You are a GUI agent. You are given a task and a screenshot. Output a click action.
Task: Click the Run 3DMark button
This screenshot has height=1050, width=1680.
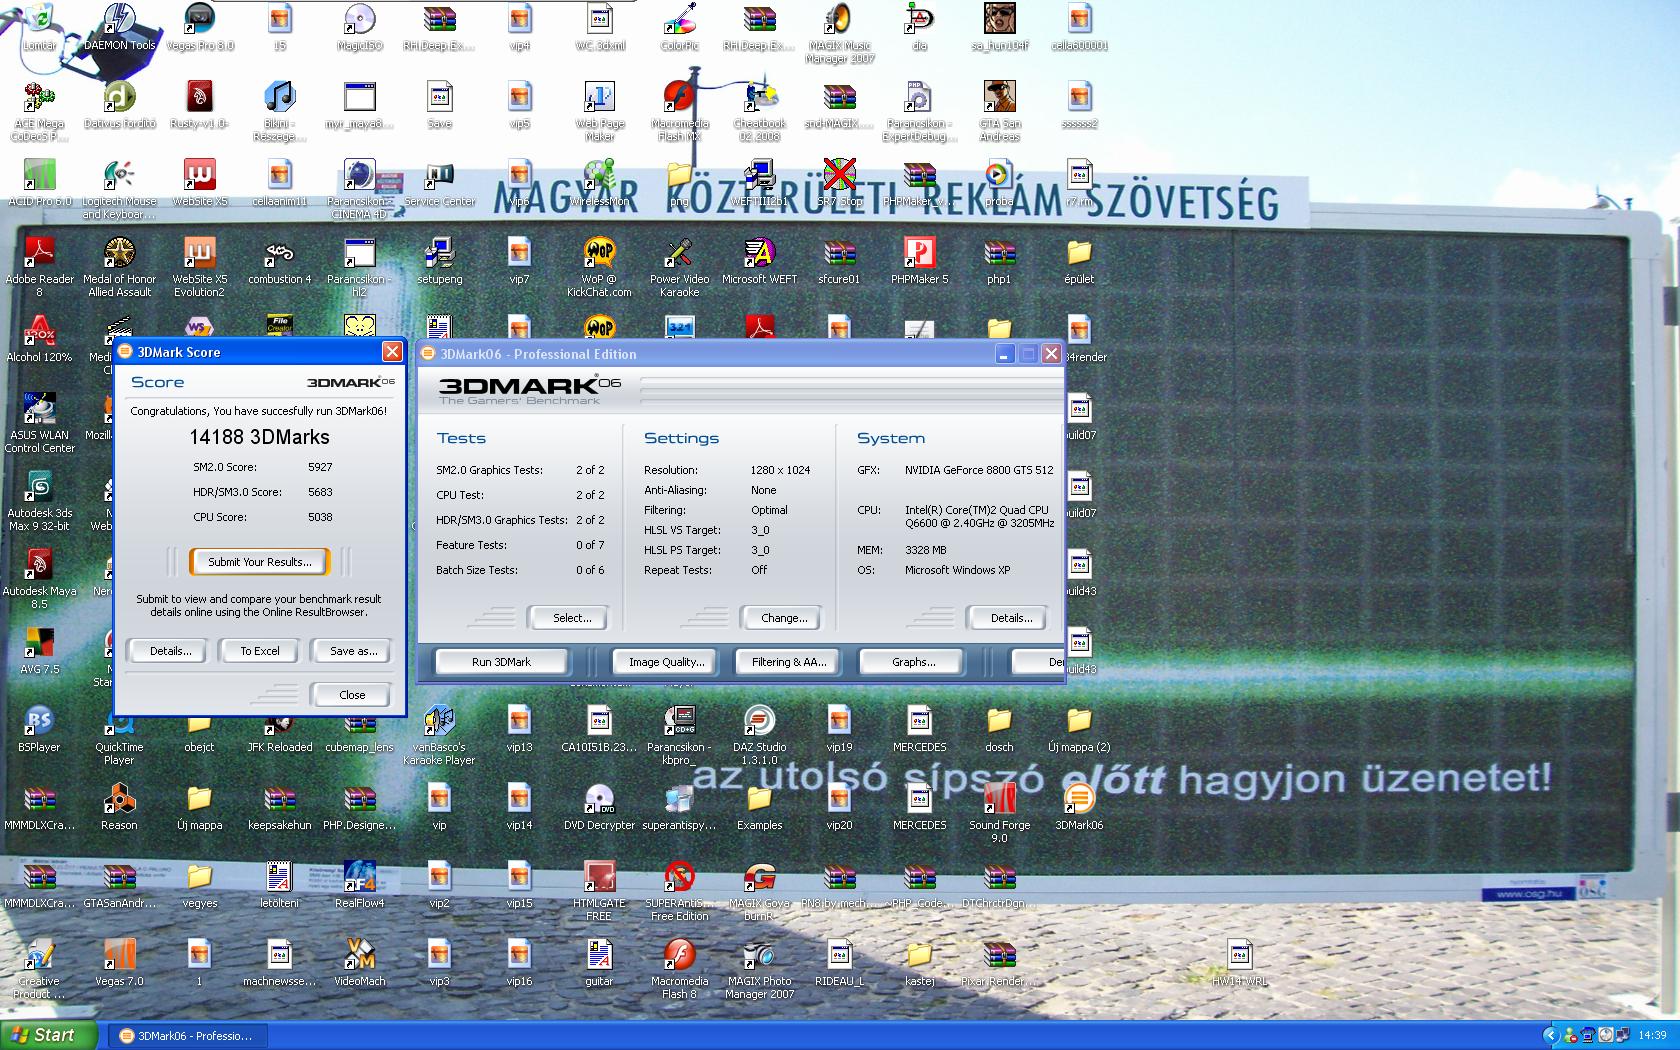point(501,662)
